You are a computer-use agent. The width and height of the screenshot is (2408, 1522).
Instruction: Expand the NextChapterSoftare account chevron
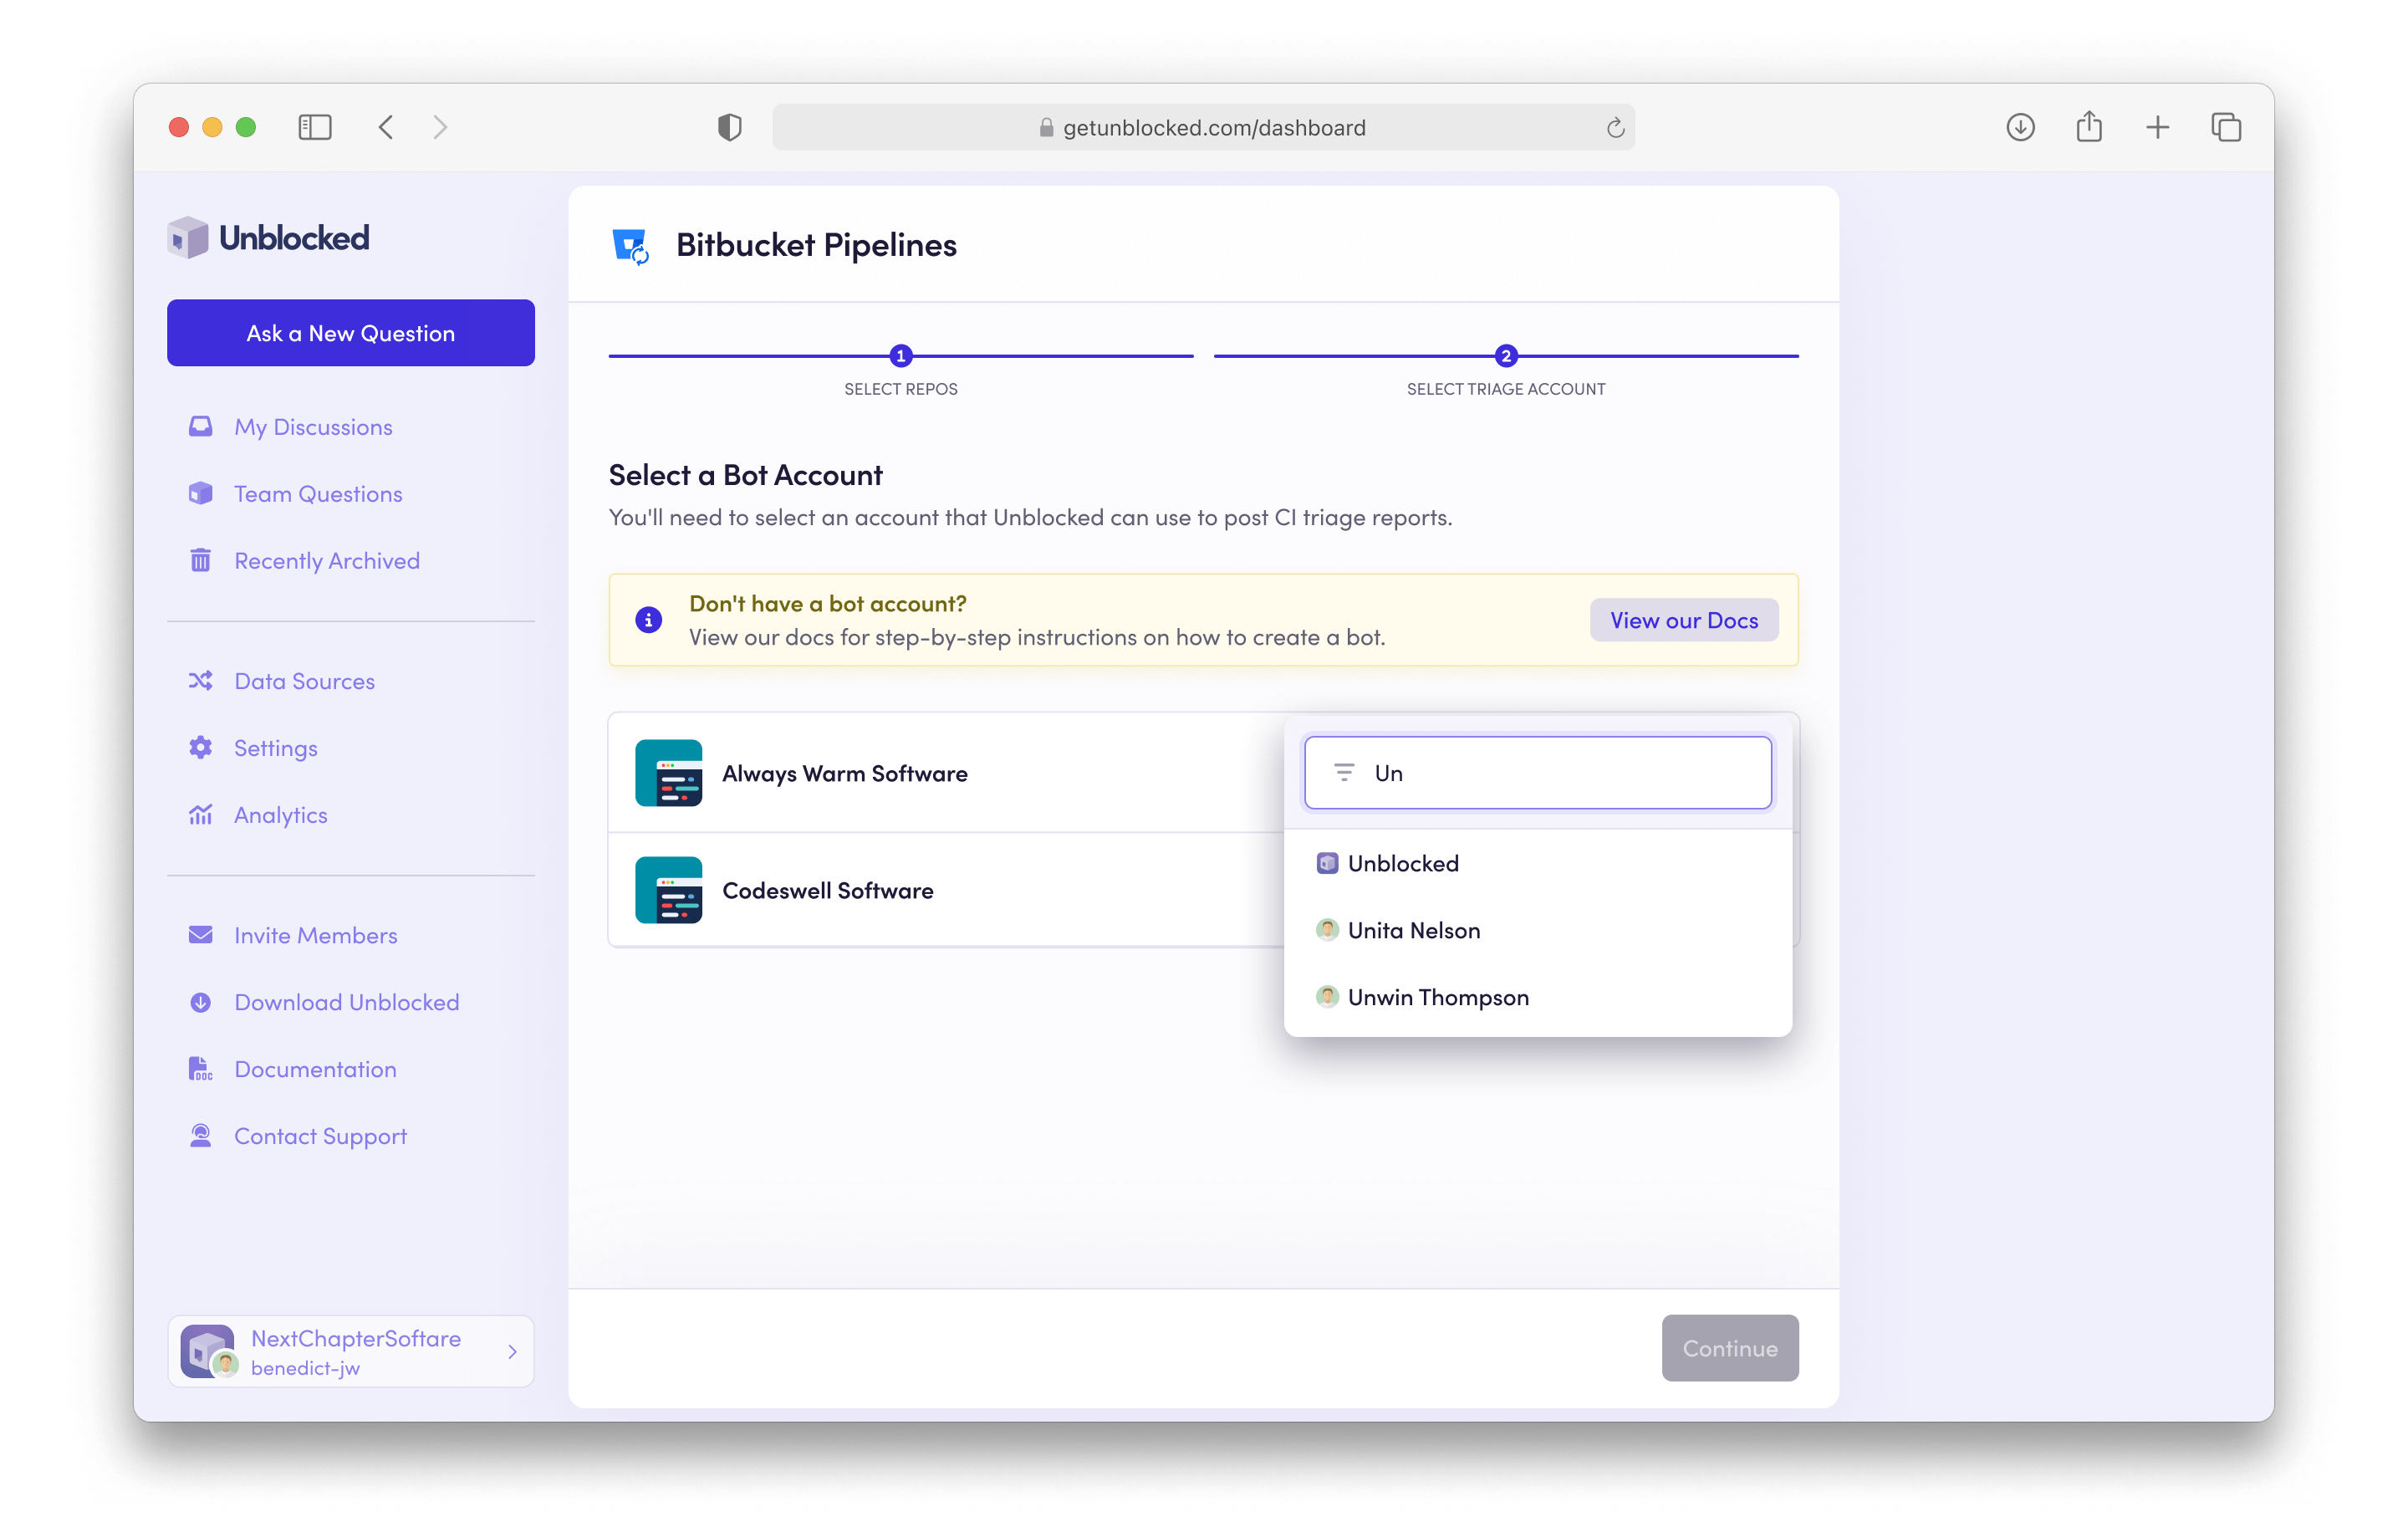[x=512, y=1352]
